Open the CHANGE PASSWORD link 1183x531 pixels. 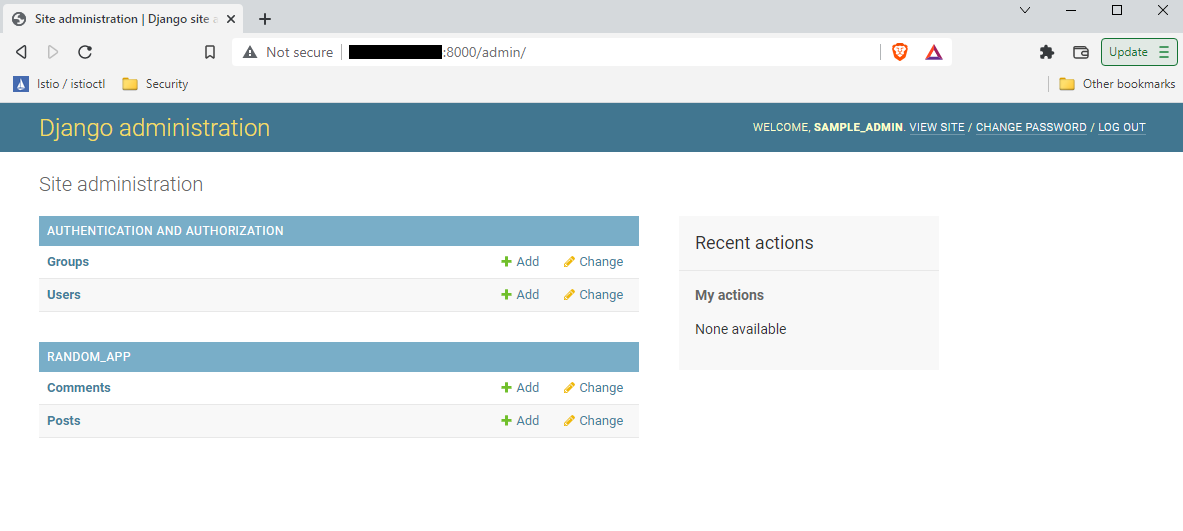click(1031, 127)
